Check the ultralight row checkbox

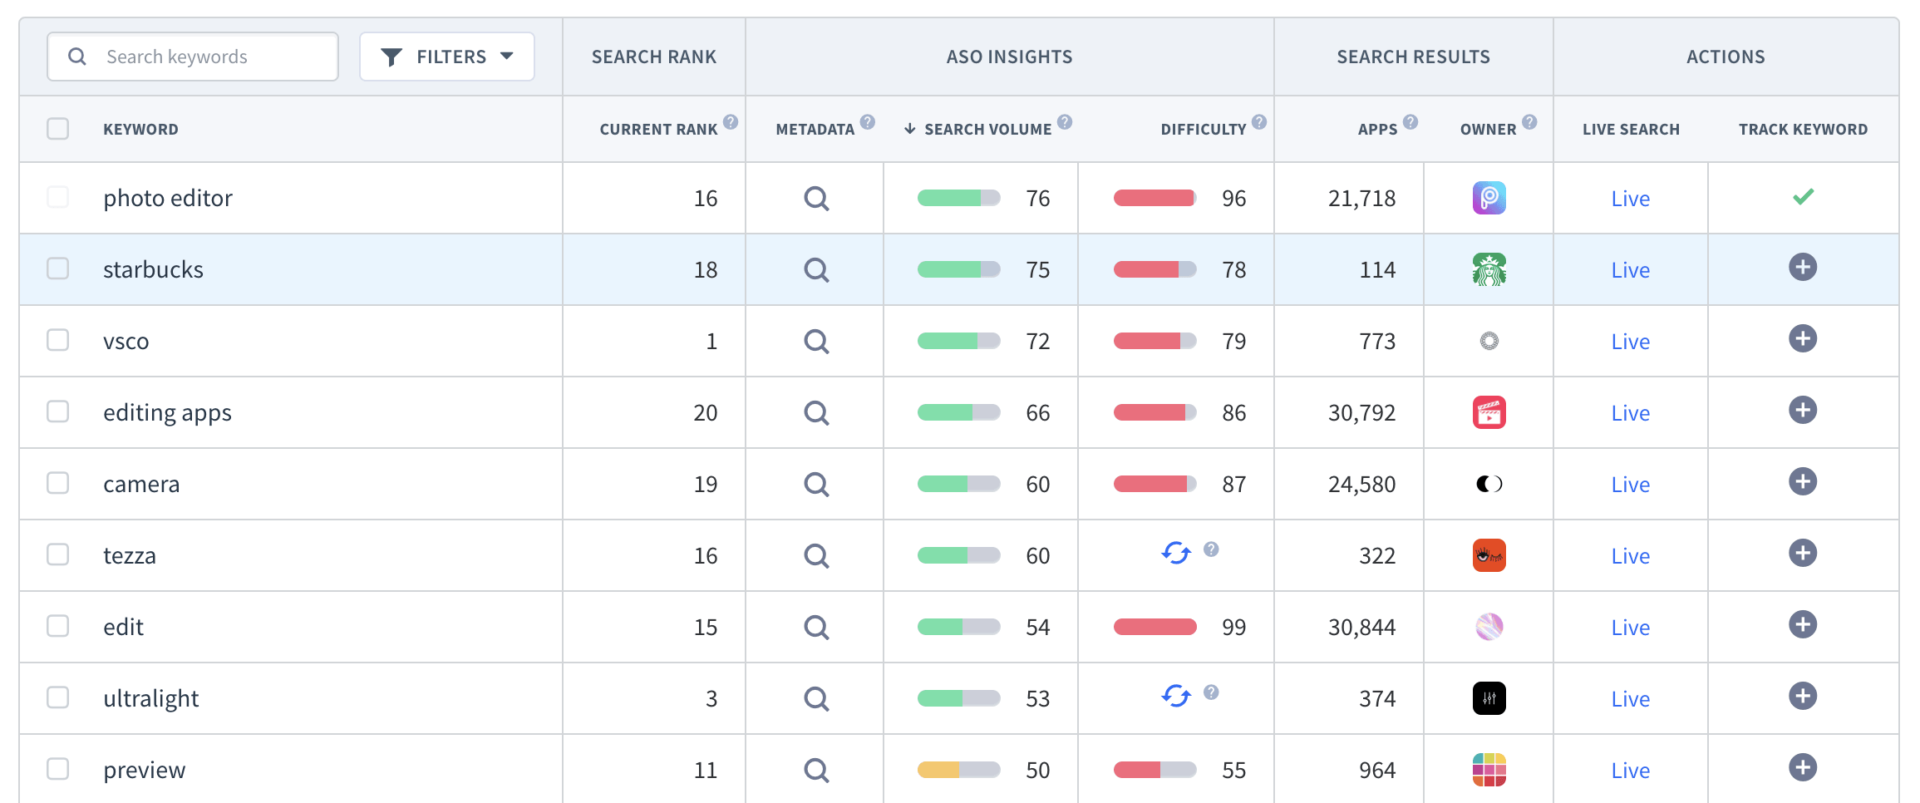point(58,697)
